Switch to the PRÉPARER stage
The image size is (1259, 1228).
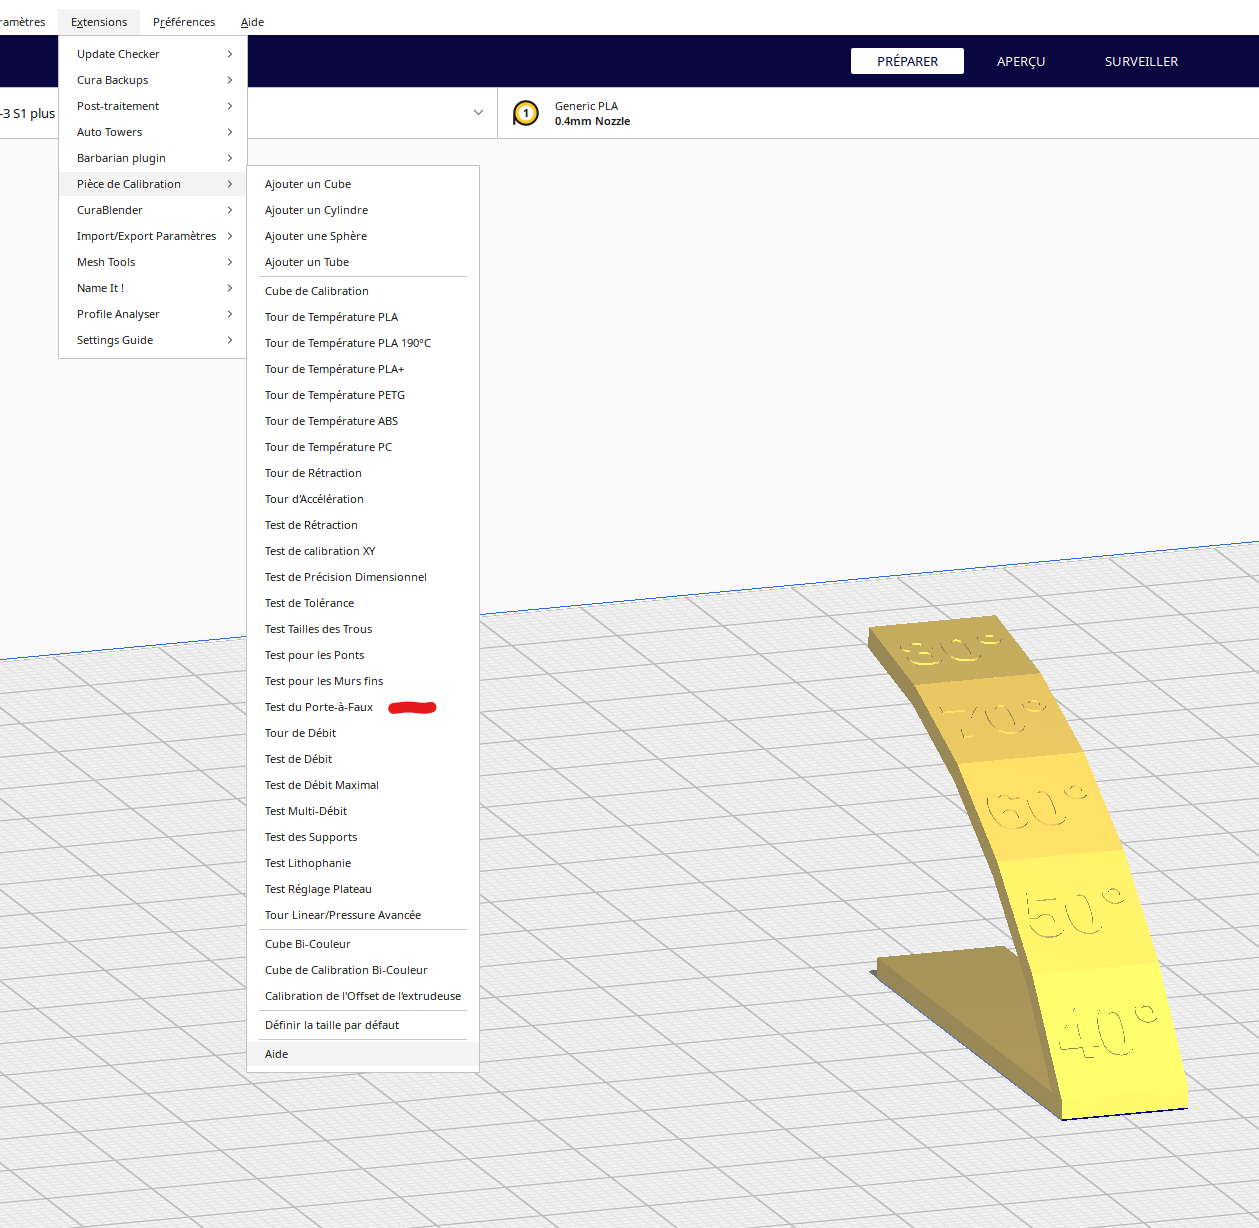tap(907, 61)
